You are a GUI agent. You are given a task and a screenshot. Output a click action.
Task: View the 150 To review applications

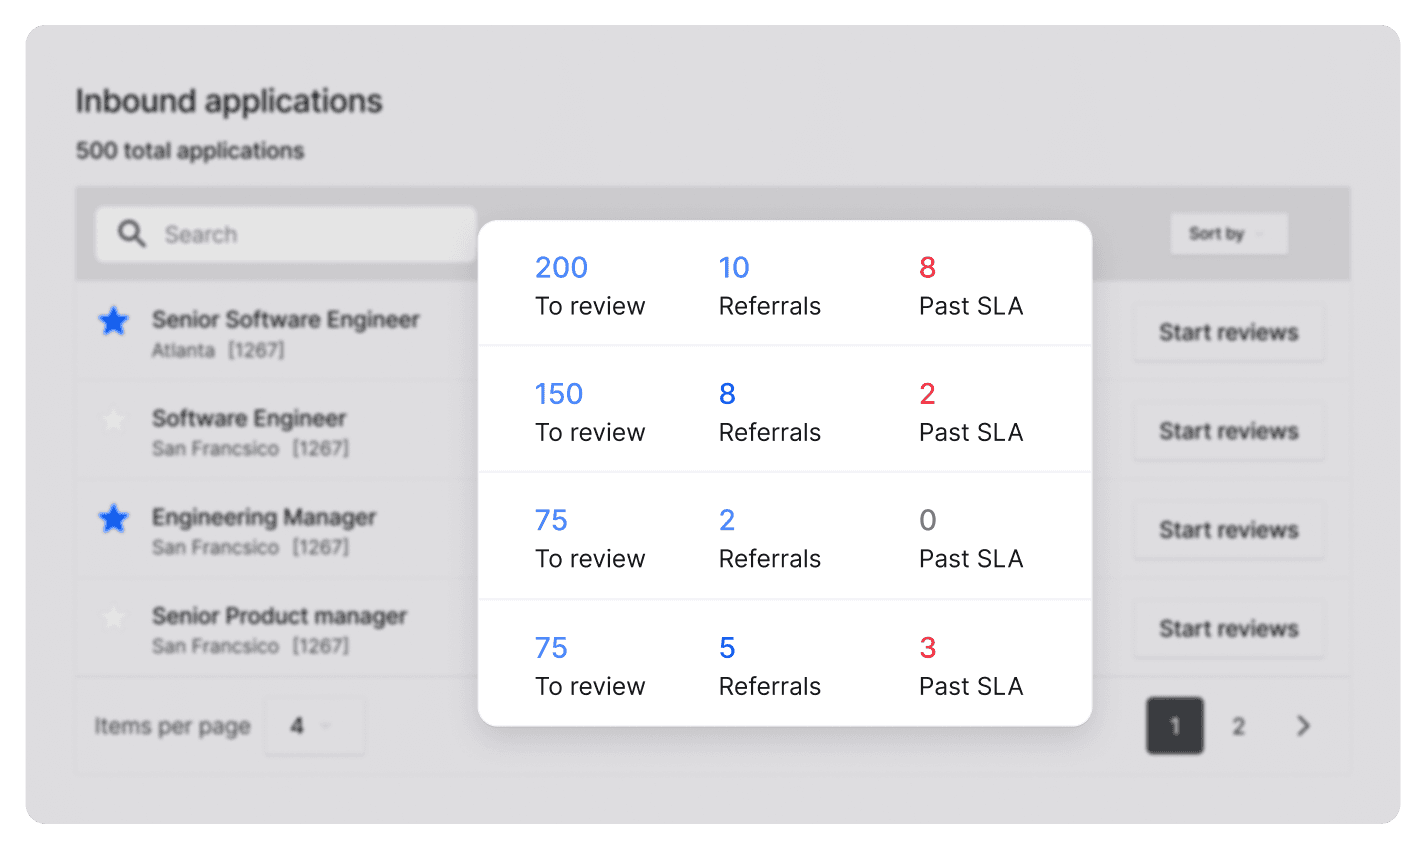pos(559,394)
